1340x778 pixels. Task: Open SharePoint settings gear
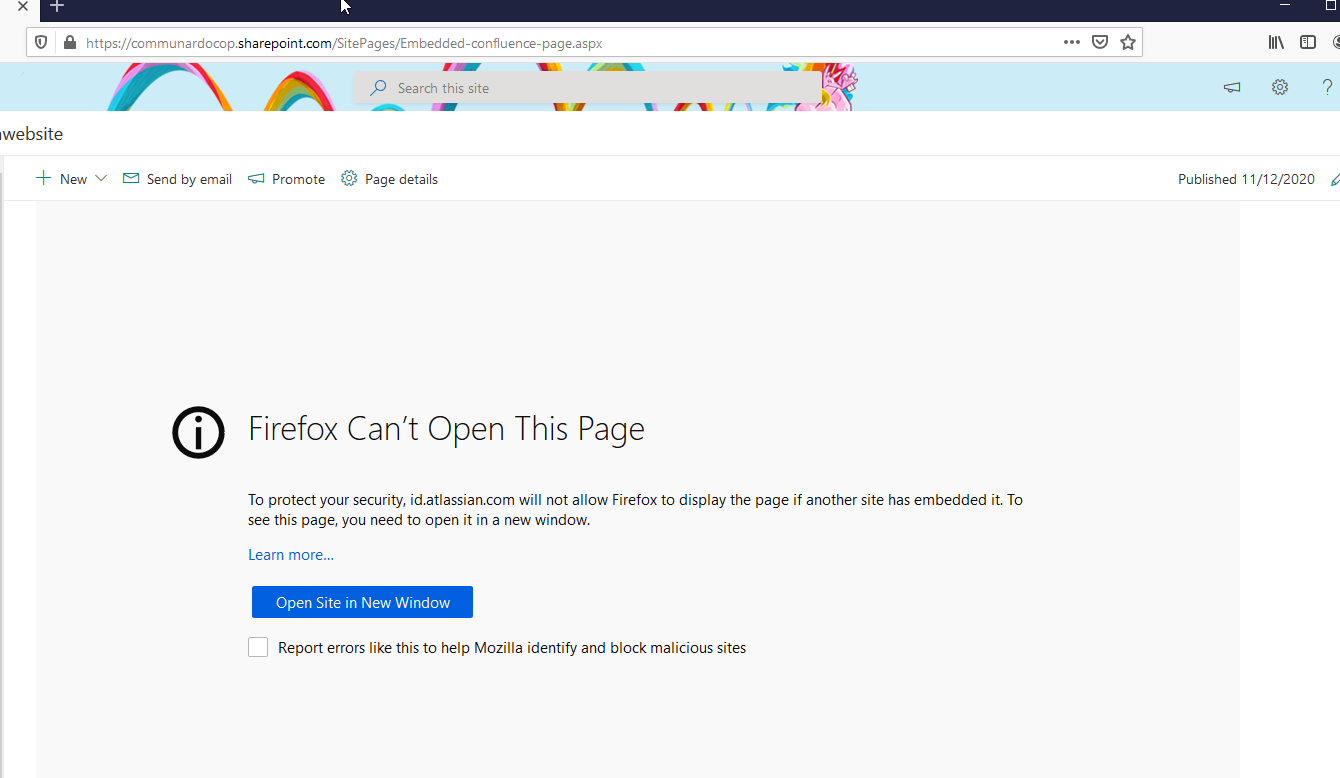pos(1280,88)
